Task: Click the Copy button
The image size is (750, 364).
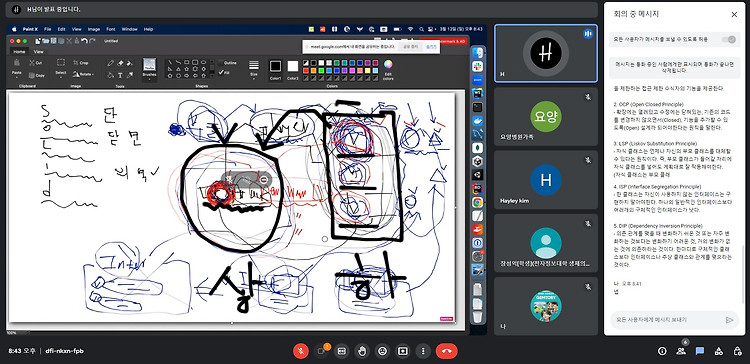Action: (37, 76)
